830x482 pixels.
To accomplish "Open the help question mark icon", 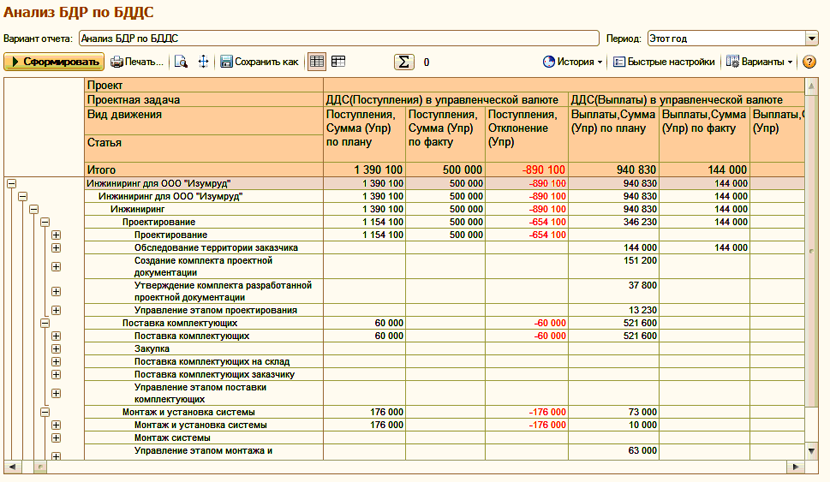I will coord(809,62).
